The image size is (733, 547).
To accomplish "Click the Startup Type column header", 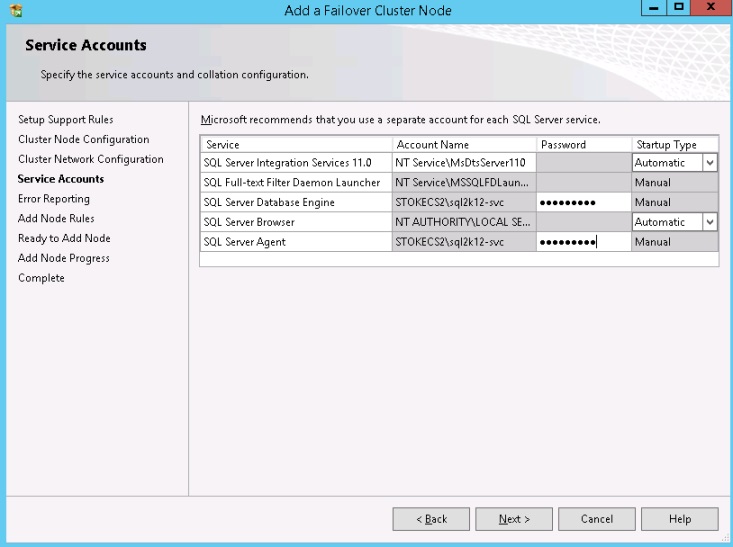I will tap(675, 144).
